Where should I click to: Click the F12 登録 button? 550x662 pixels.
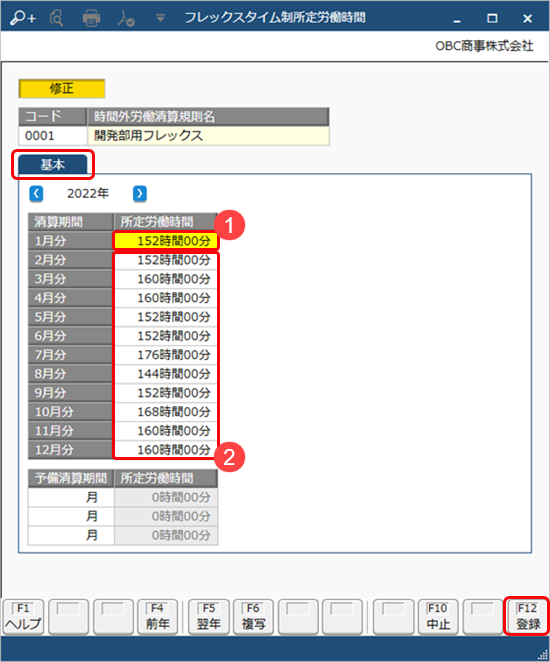click(527, 616)
